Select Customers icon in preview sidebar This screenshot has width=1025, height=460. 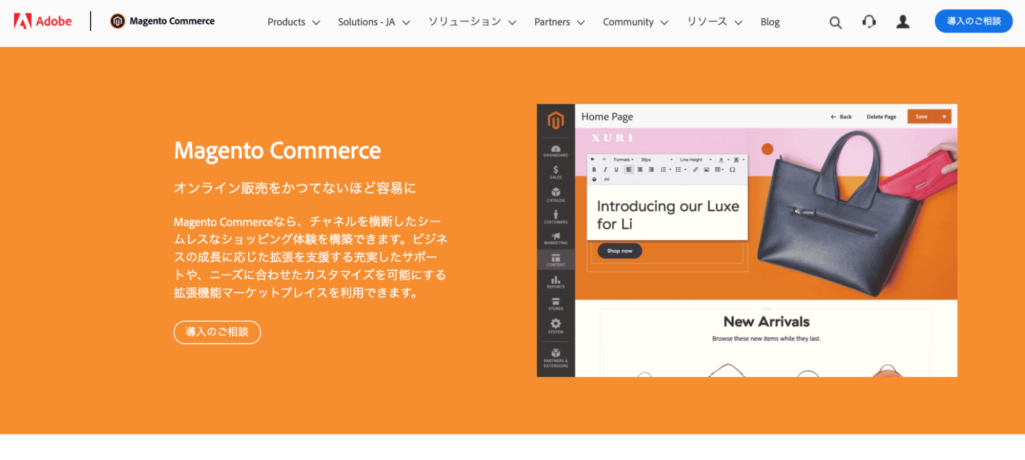[556, 216]
